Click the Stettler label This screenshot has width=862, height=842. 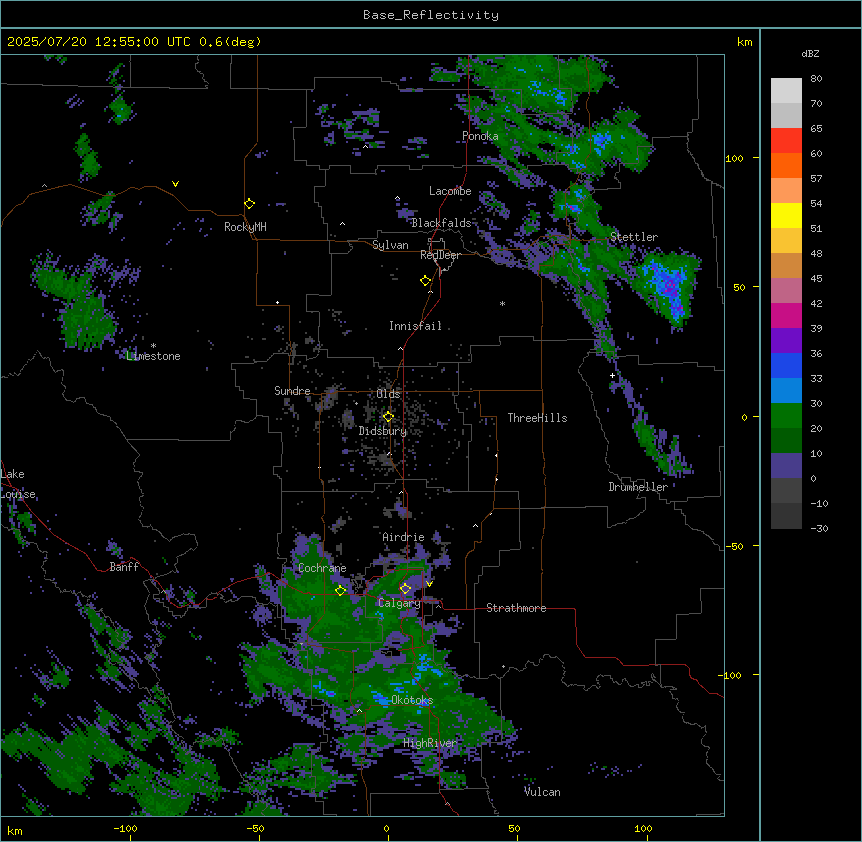(x=634, y=237)
